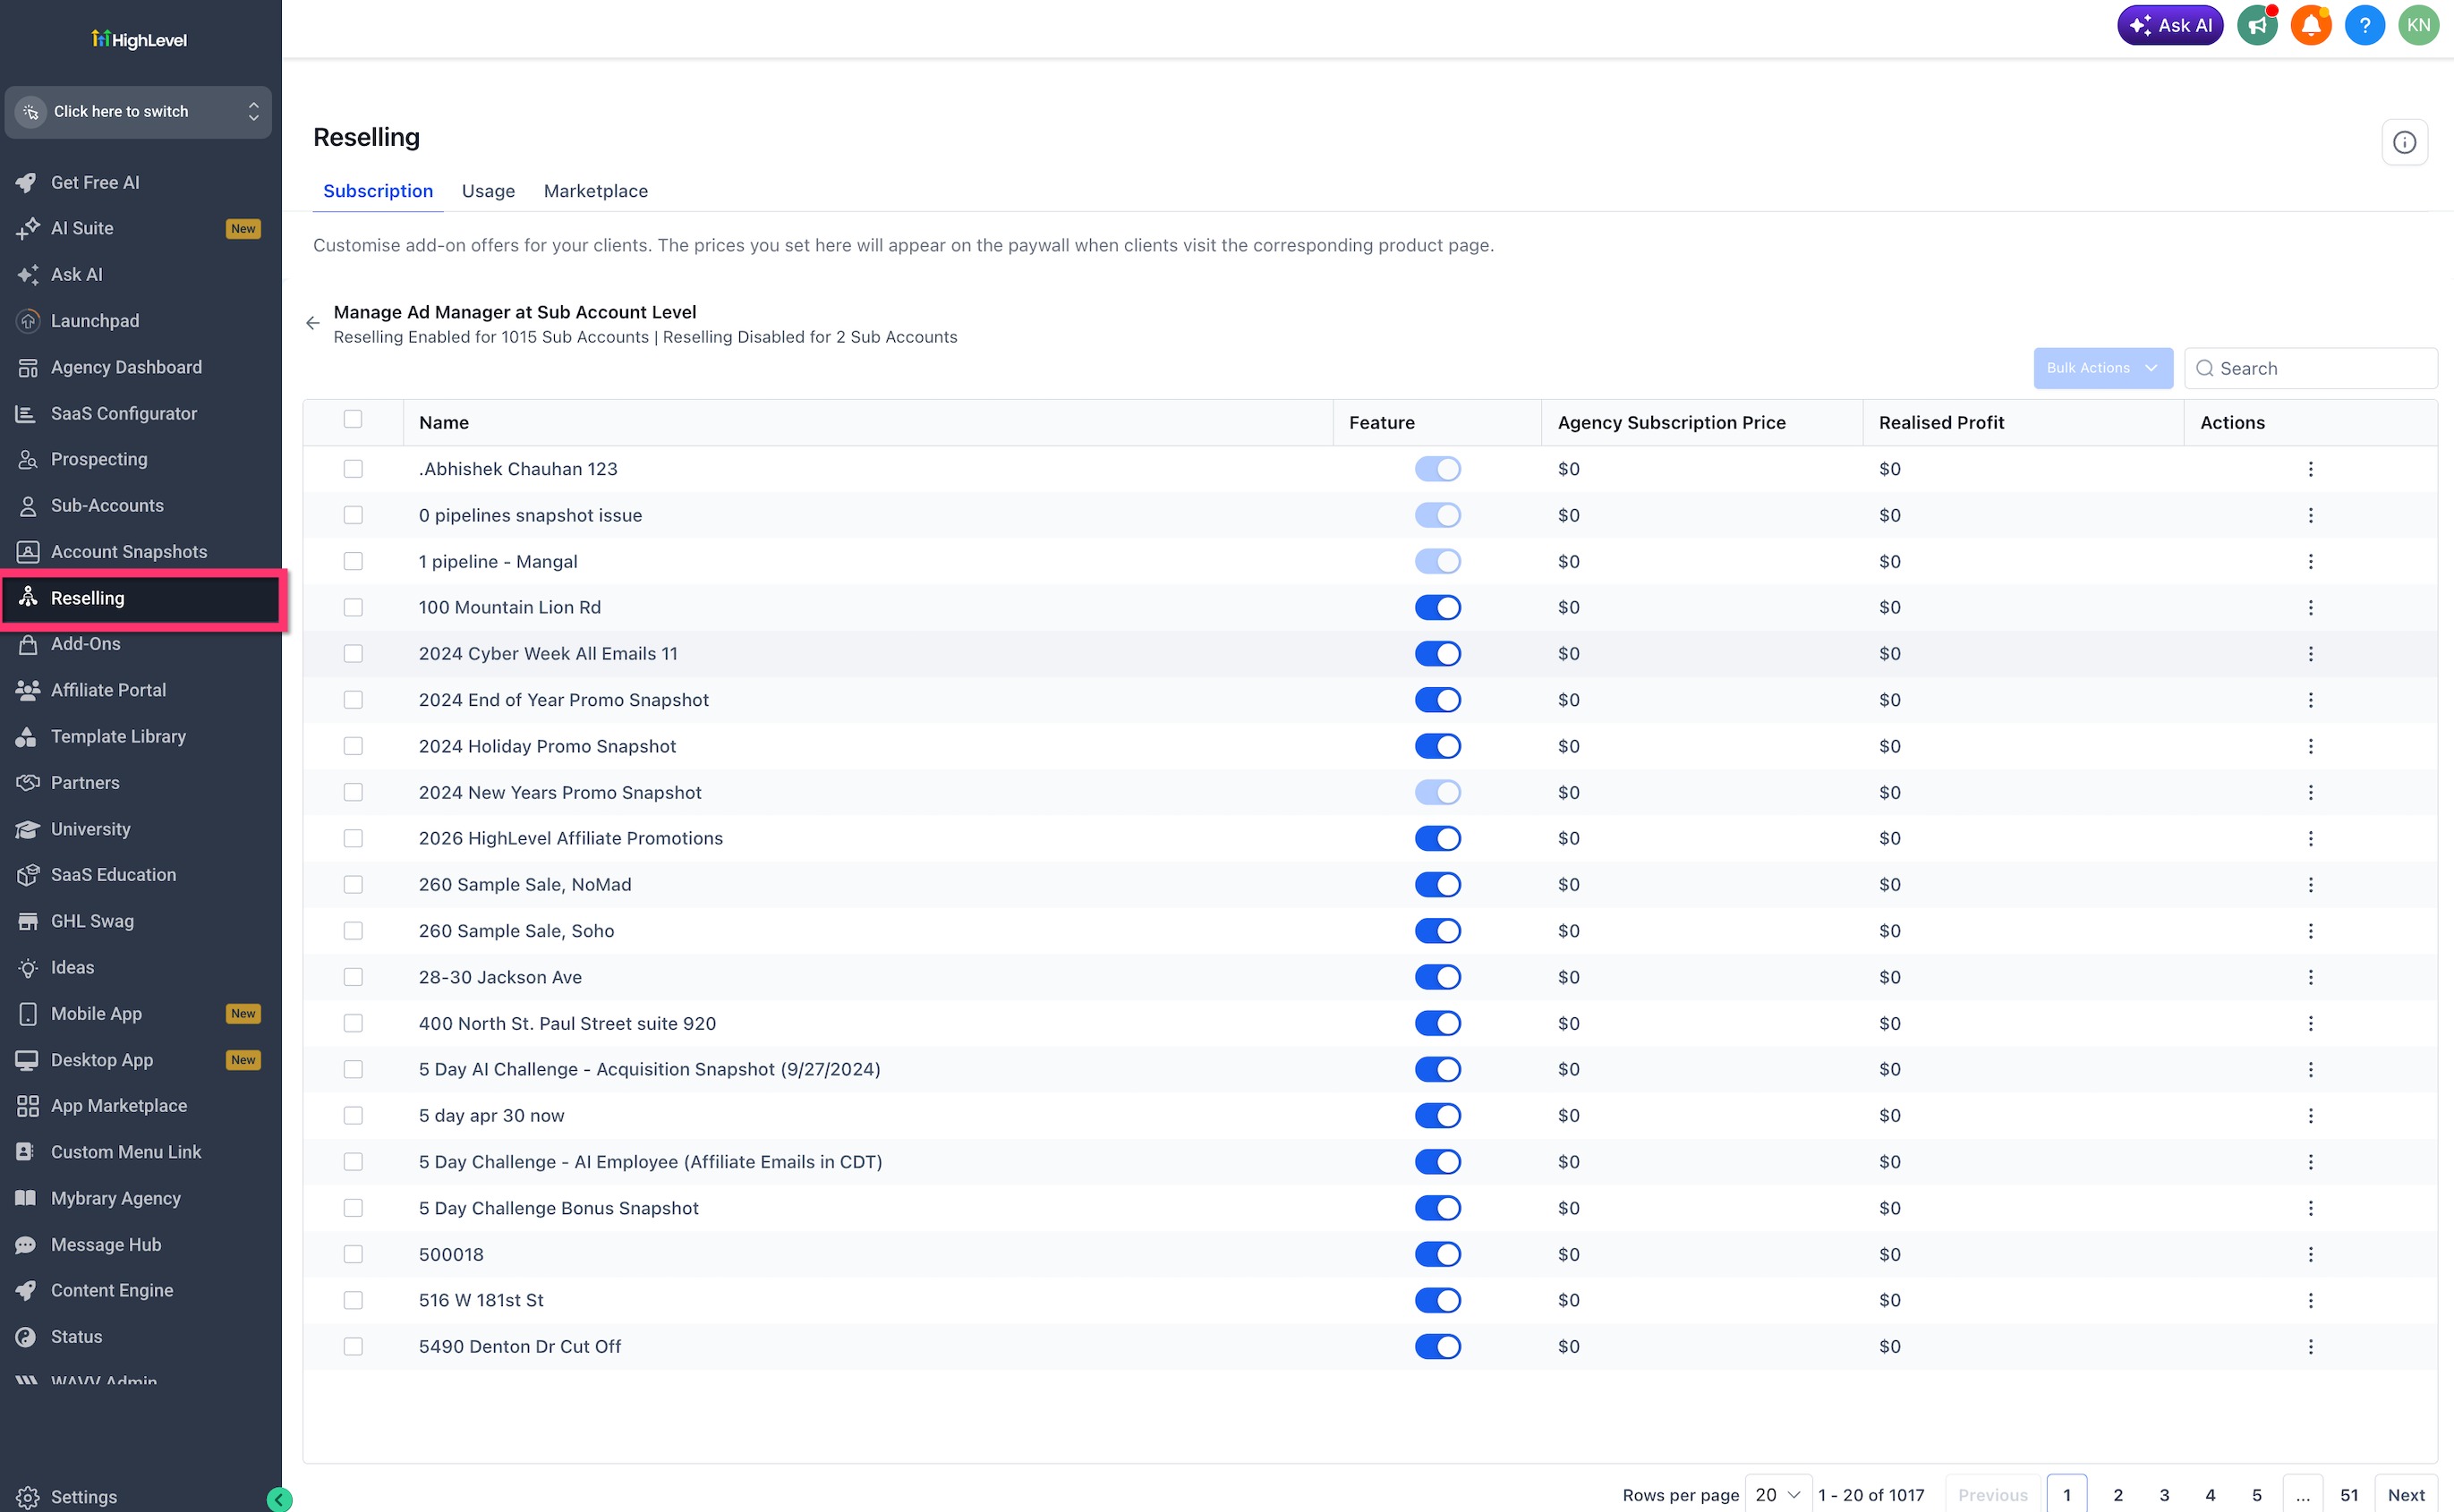Jump to last page 51
The height and width of the screenshot is (1512, 2454).
tap(2348, 1495)
